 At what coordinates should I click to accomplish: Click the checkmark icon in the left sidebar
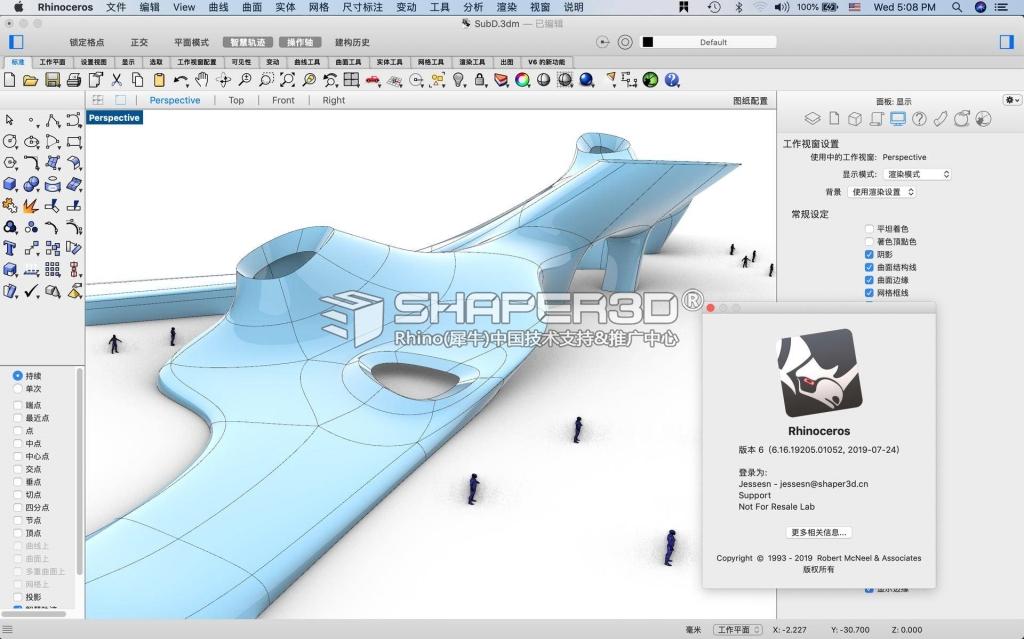pos(31,291)
